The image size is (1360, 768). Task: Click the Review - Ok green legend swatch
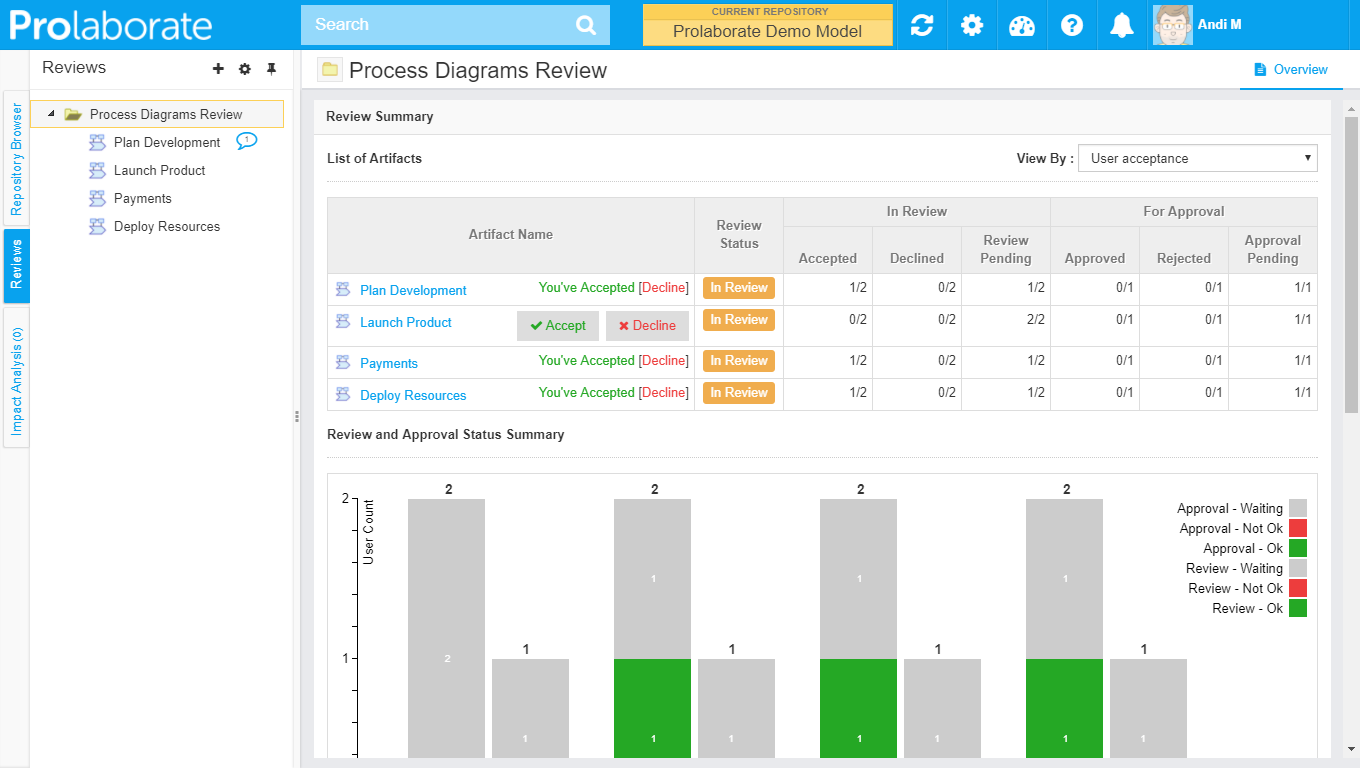tap(1297, 608)
